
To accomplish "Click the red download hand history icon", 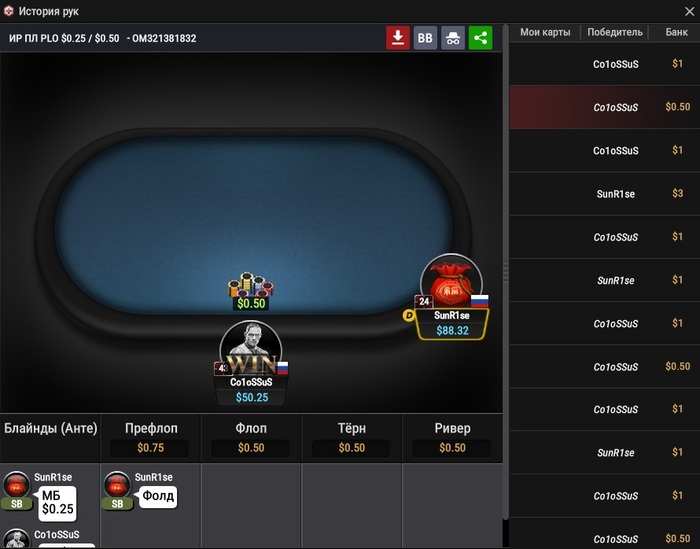I will tap(398, 38).
